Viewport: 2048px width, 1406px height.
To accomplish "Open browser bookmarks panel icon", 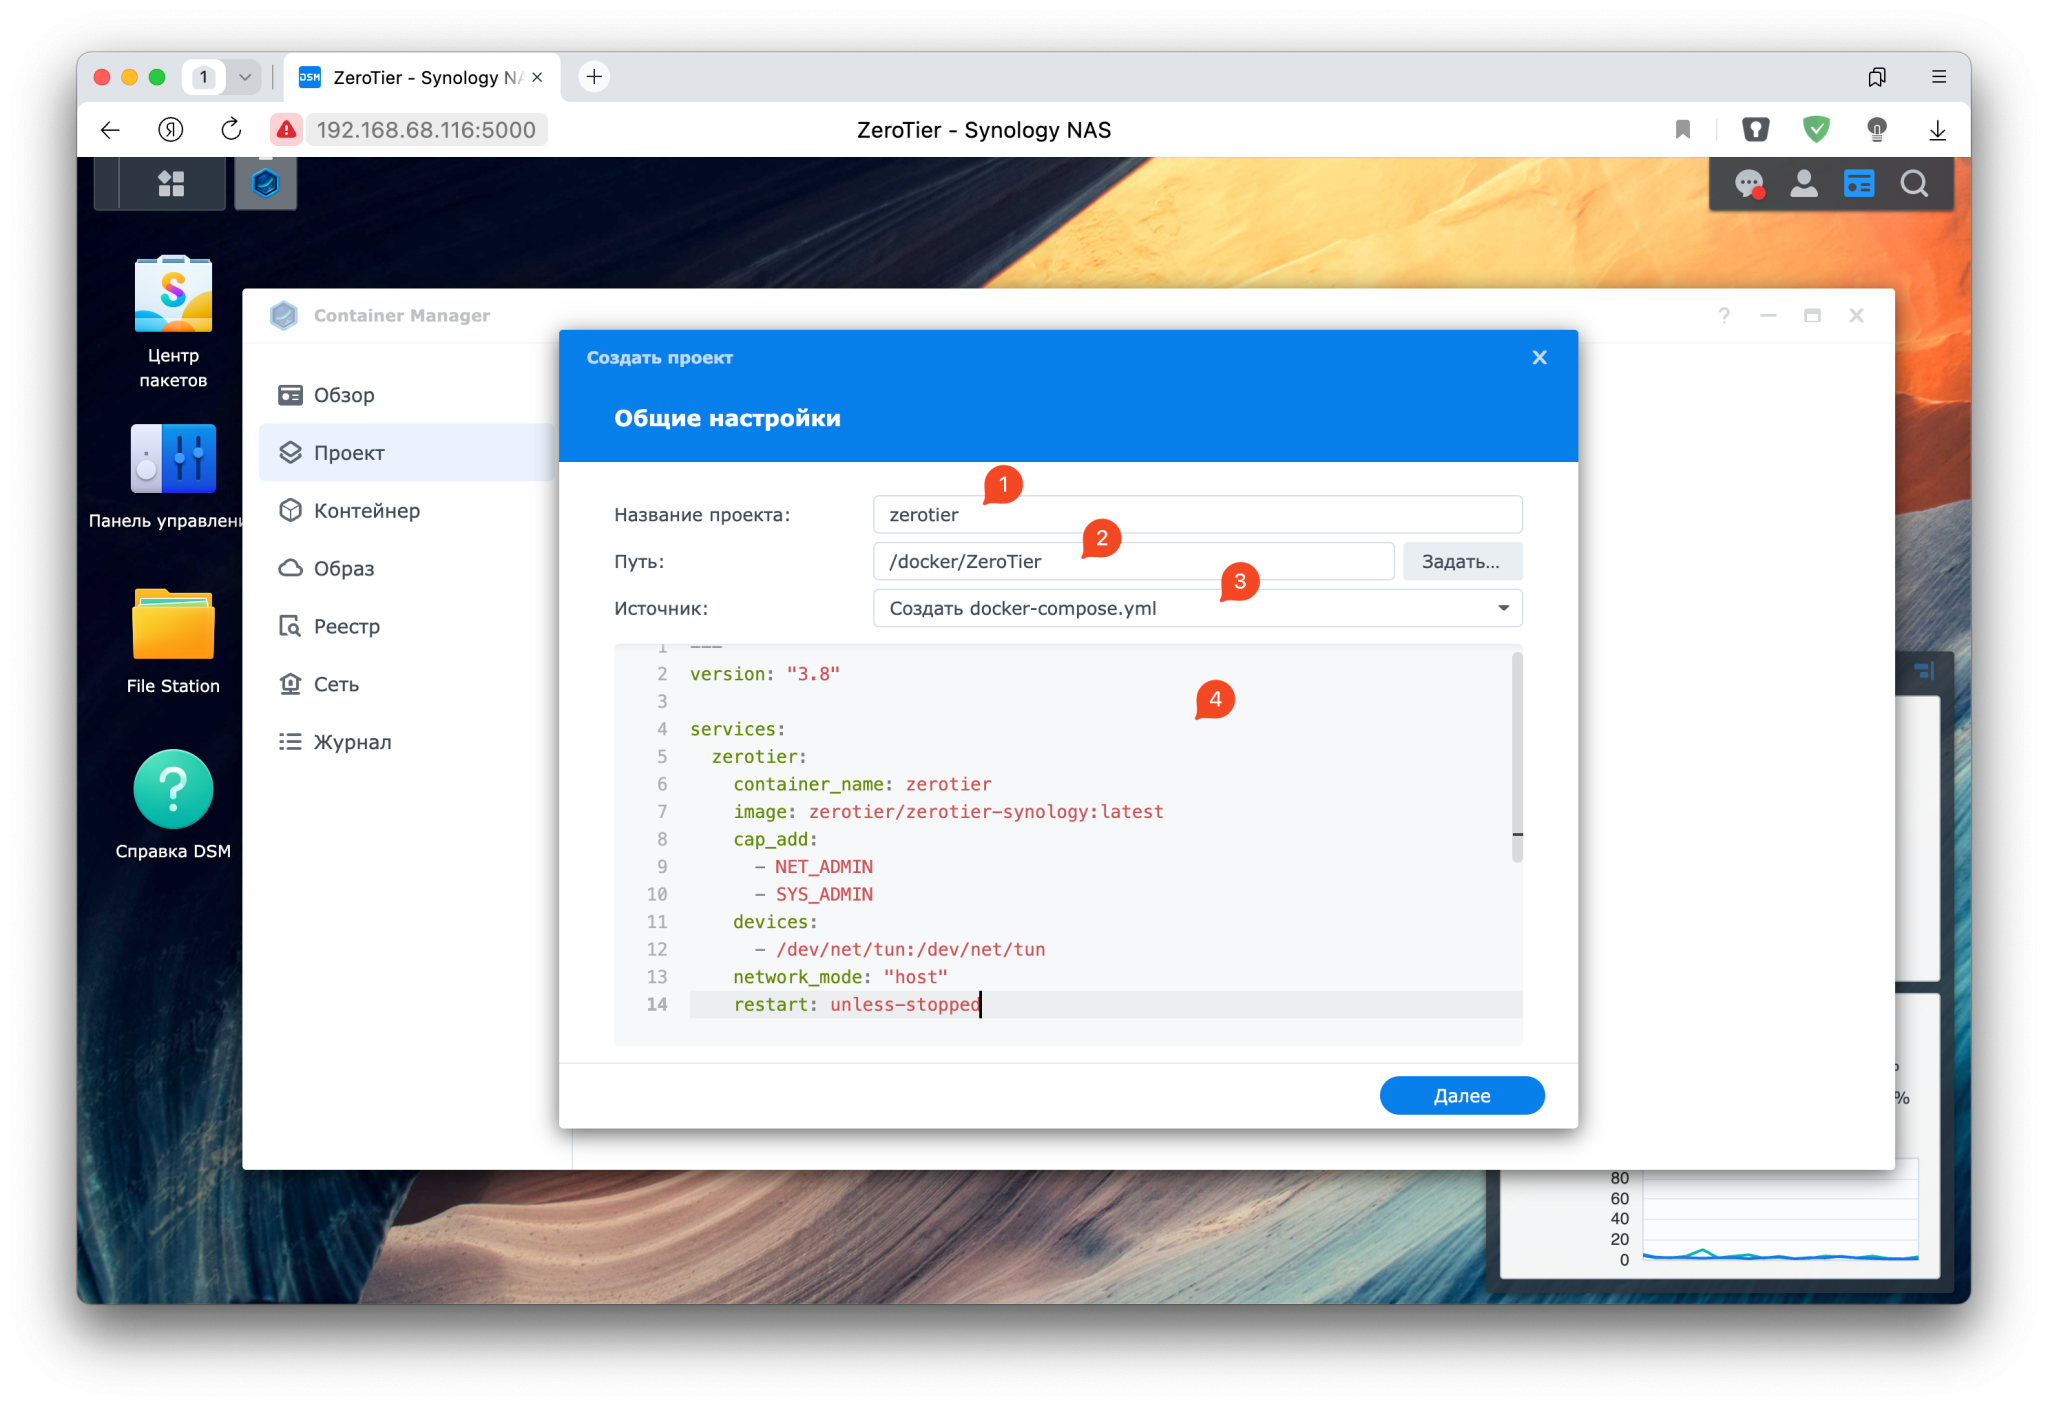I will click(1877, 77).
